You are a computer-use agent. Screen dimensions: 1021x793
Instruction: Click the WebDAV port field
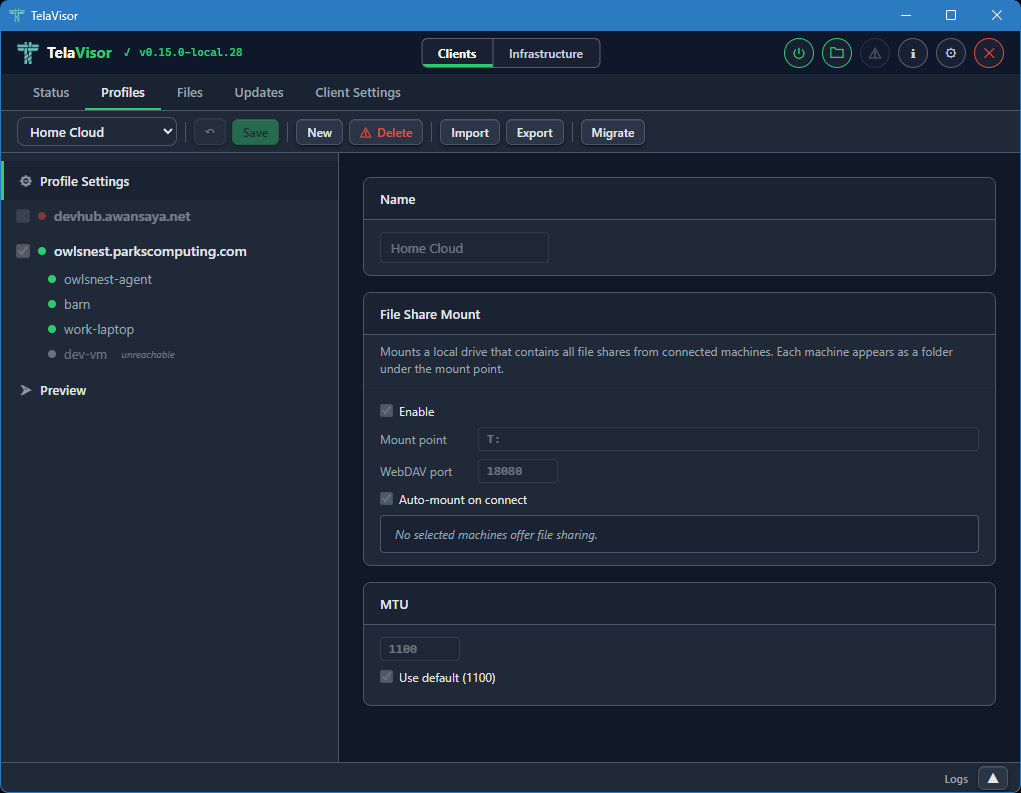[518, 471]
